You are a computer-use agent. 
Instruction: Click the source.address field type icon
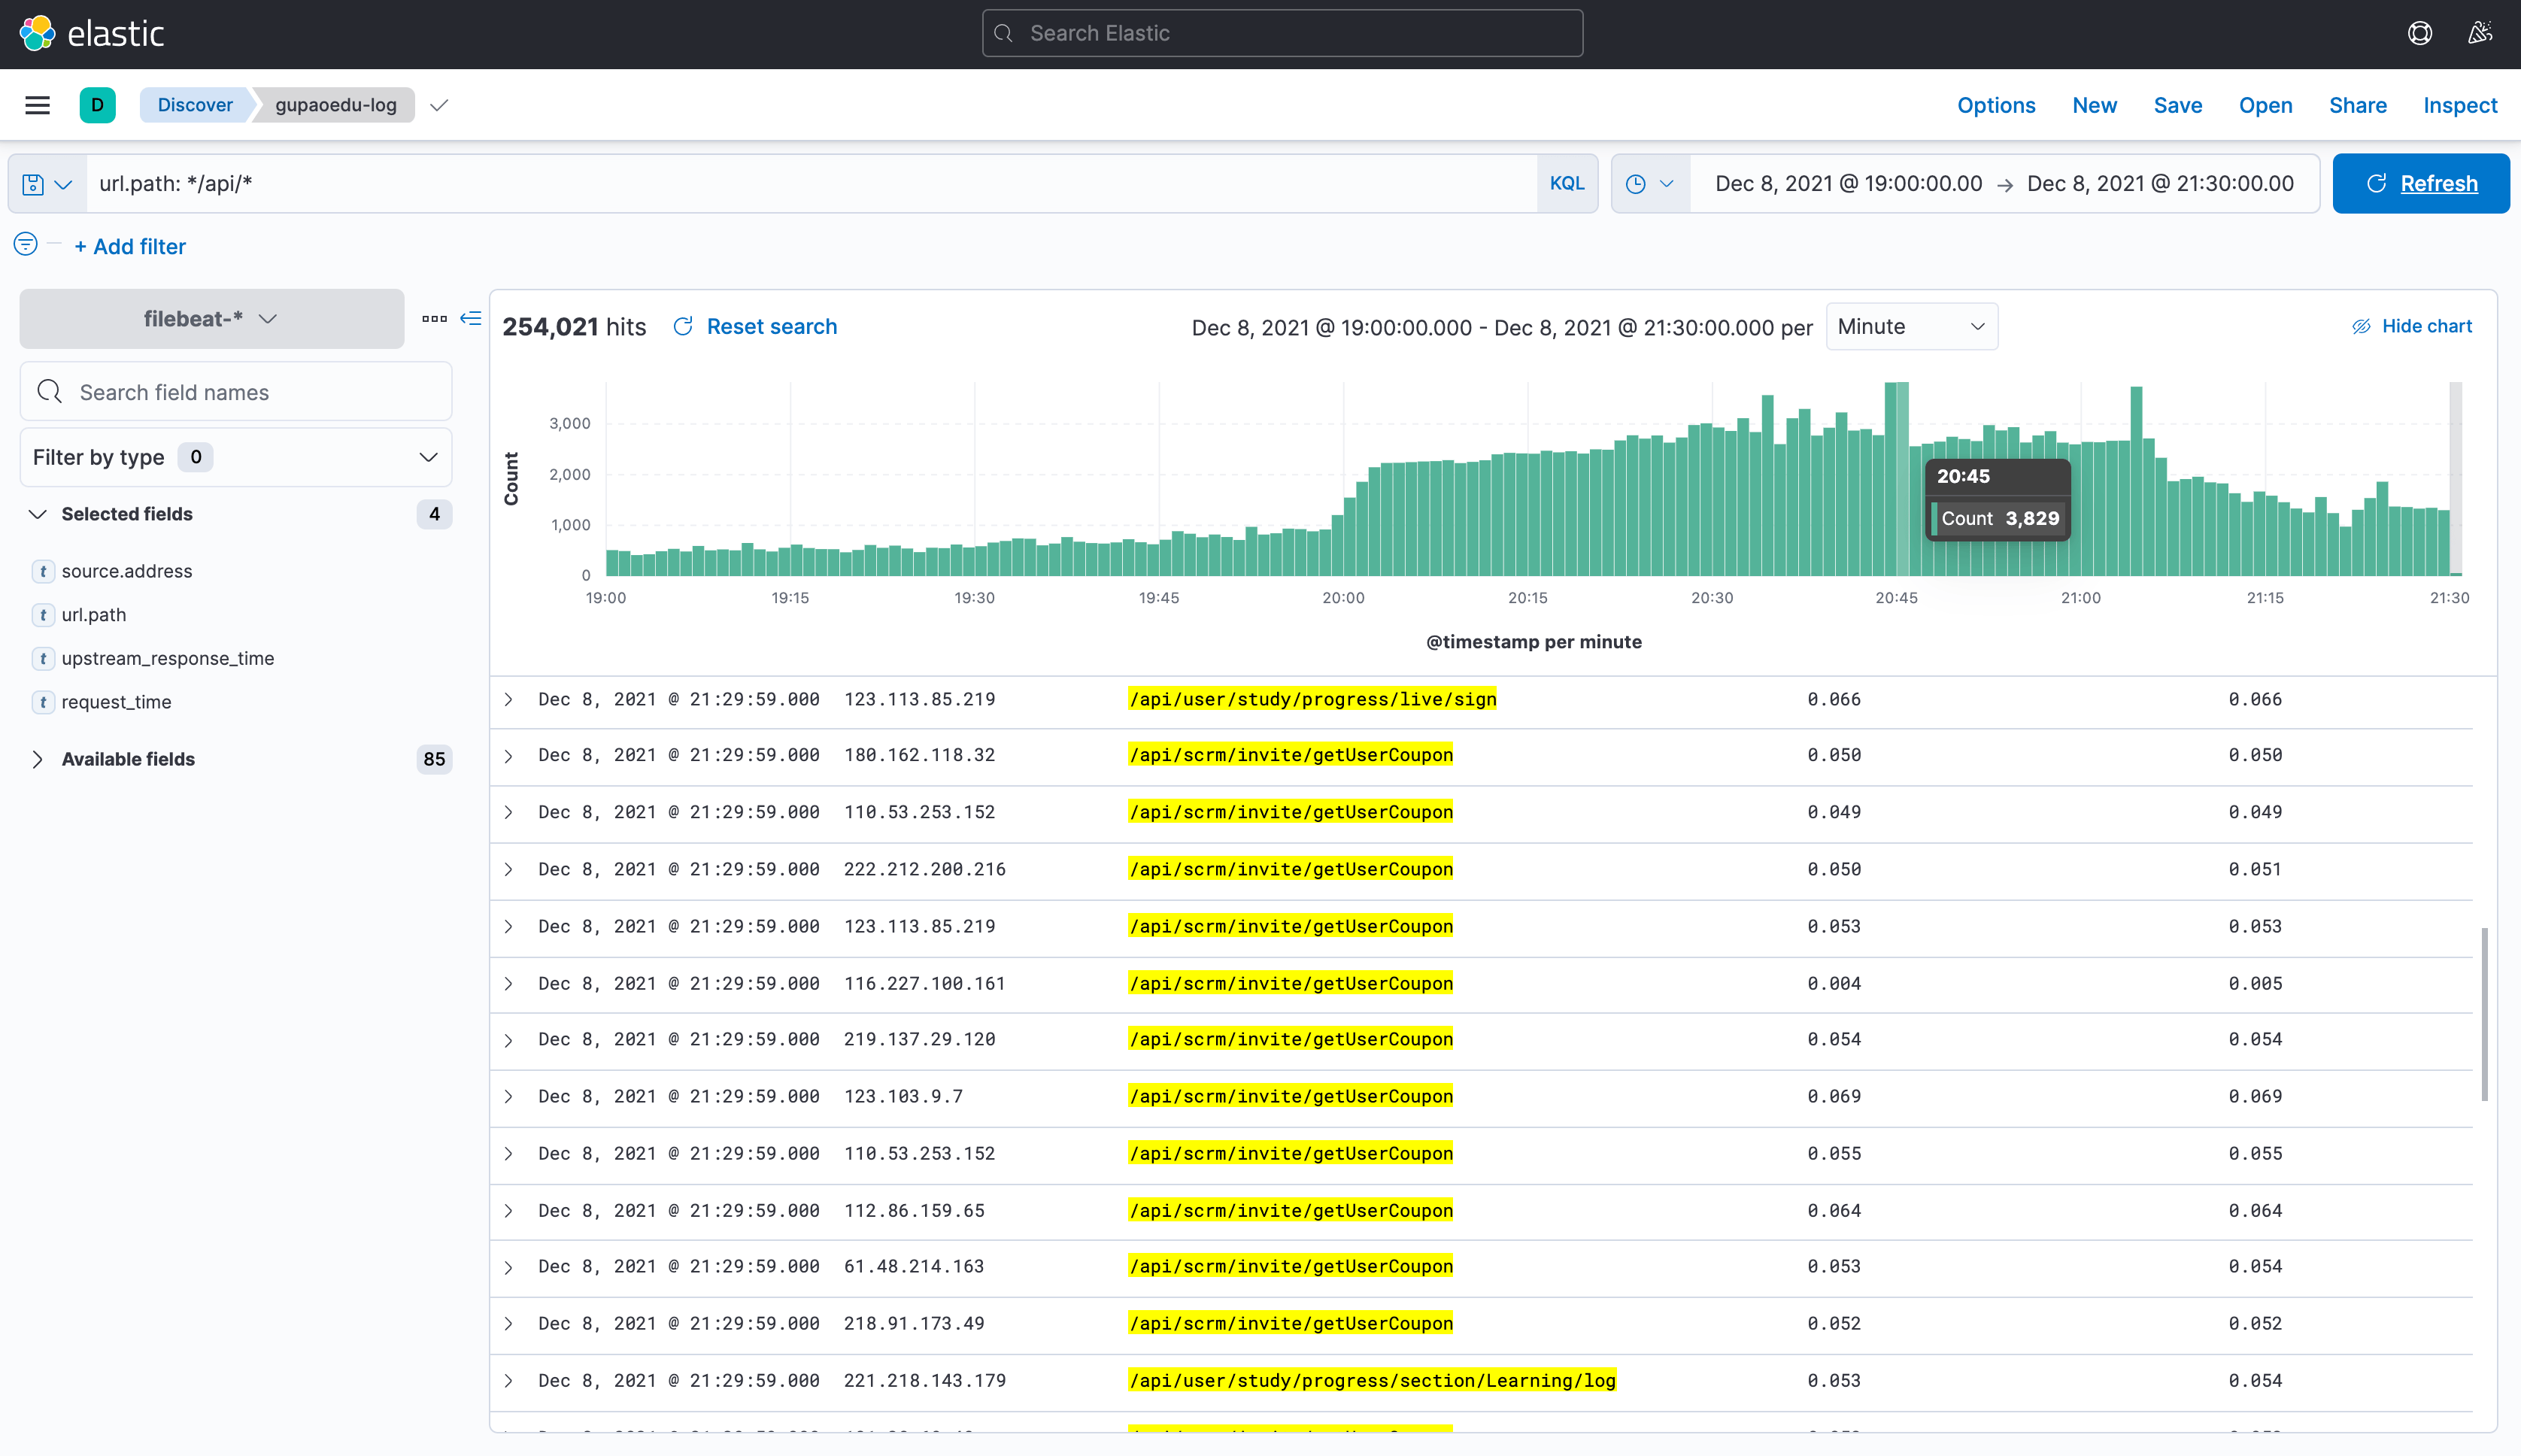[43, 571]
